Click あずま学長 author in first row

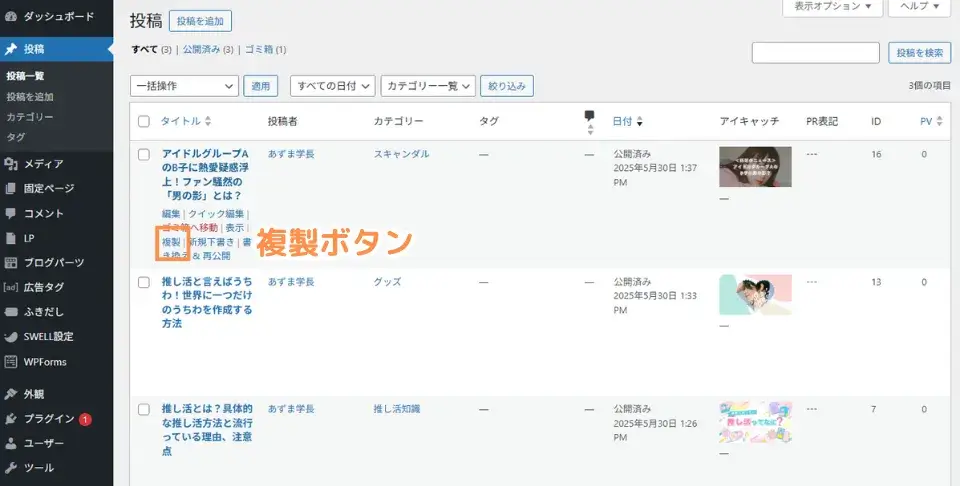click(291, 154)
